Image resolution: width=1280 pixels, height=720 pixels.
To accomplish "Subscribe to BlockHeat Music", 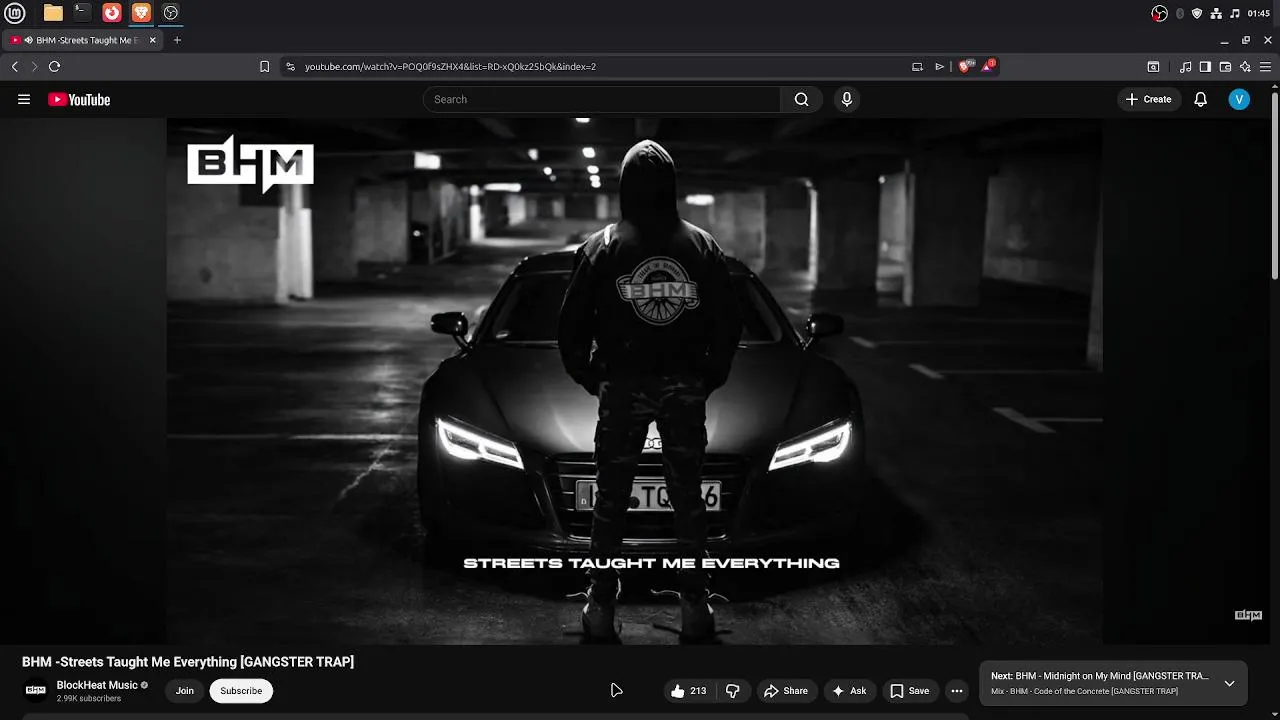I will click(241, 691).
